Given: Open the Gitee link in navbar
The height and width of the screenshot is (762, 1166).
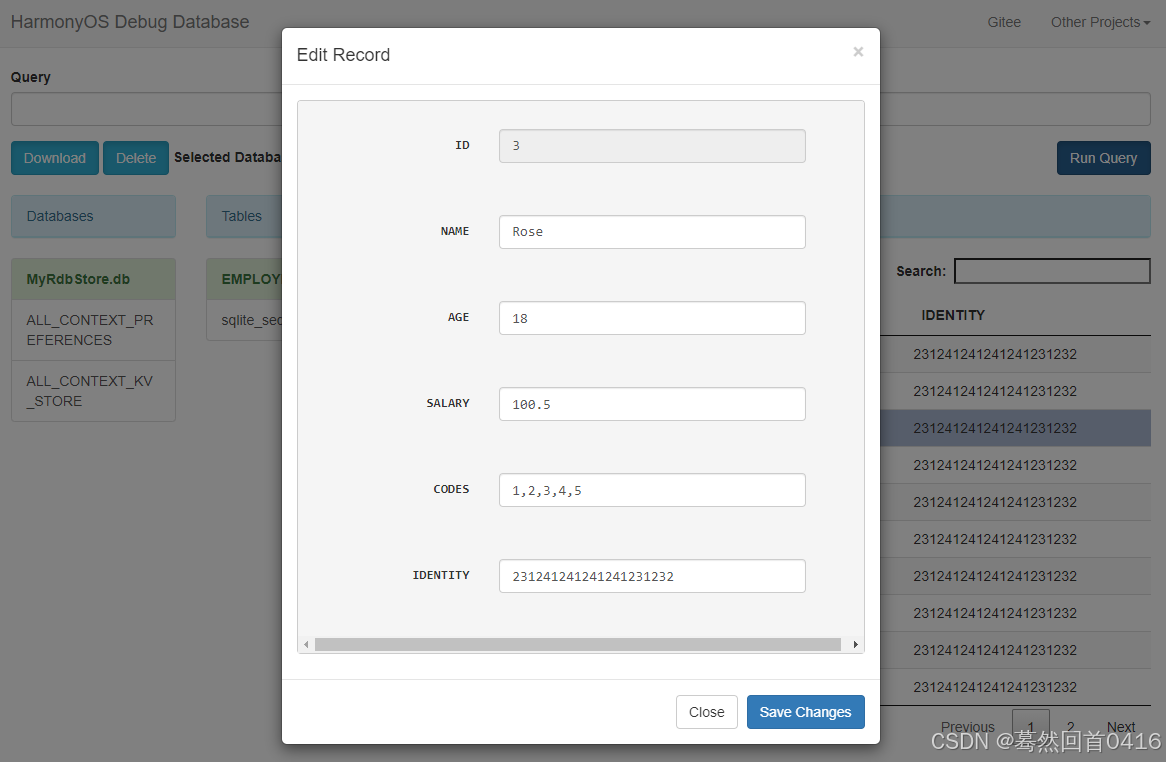Looking at the screenshot, I should coord(1004,22).
